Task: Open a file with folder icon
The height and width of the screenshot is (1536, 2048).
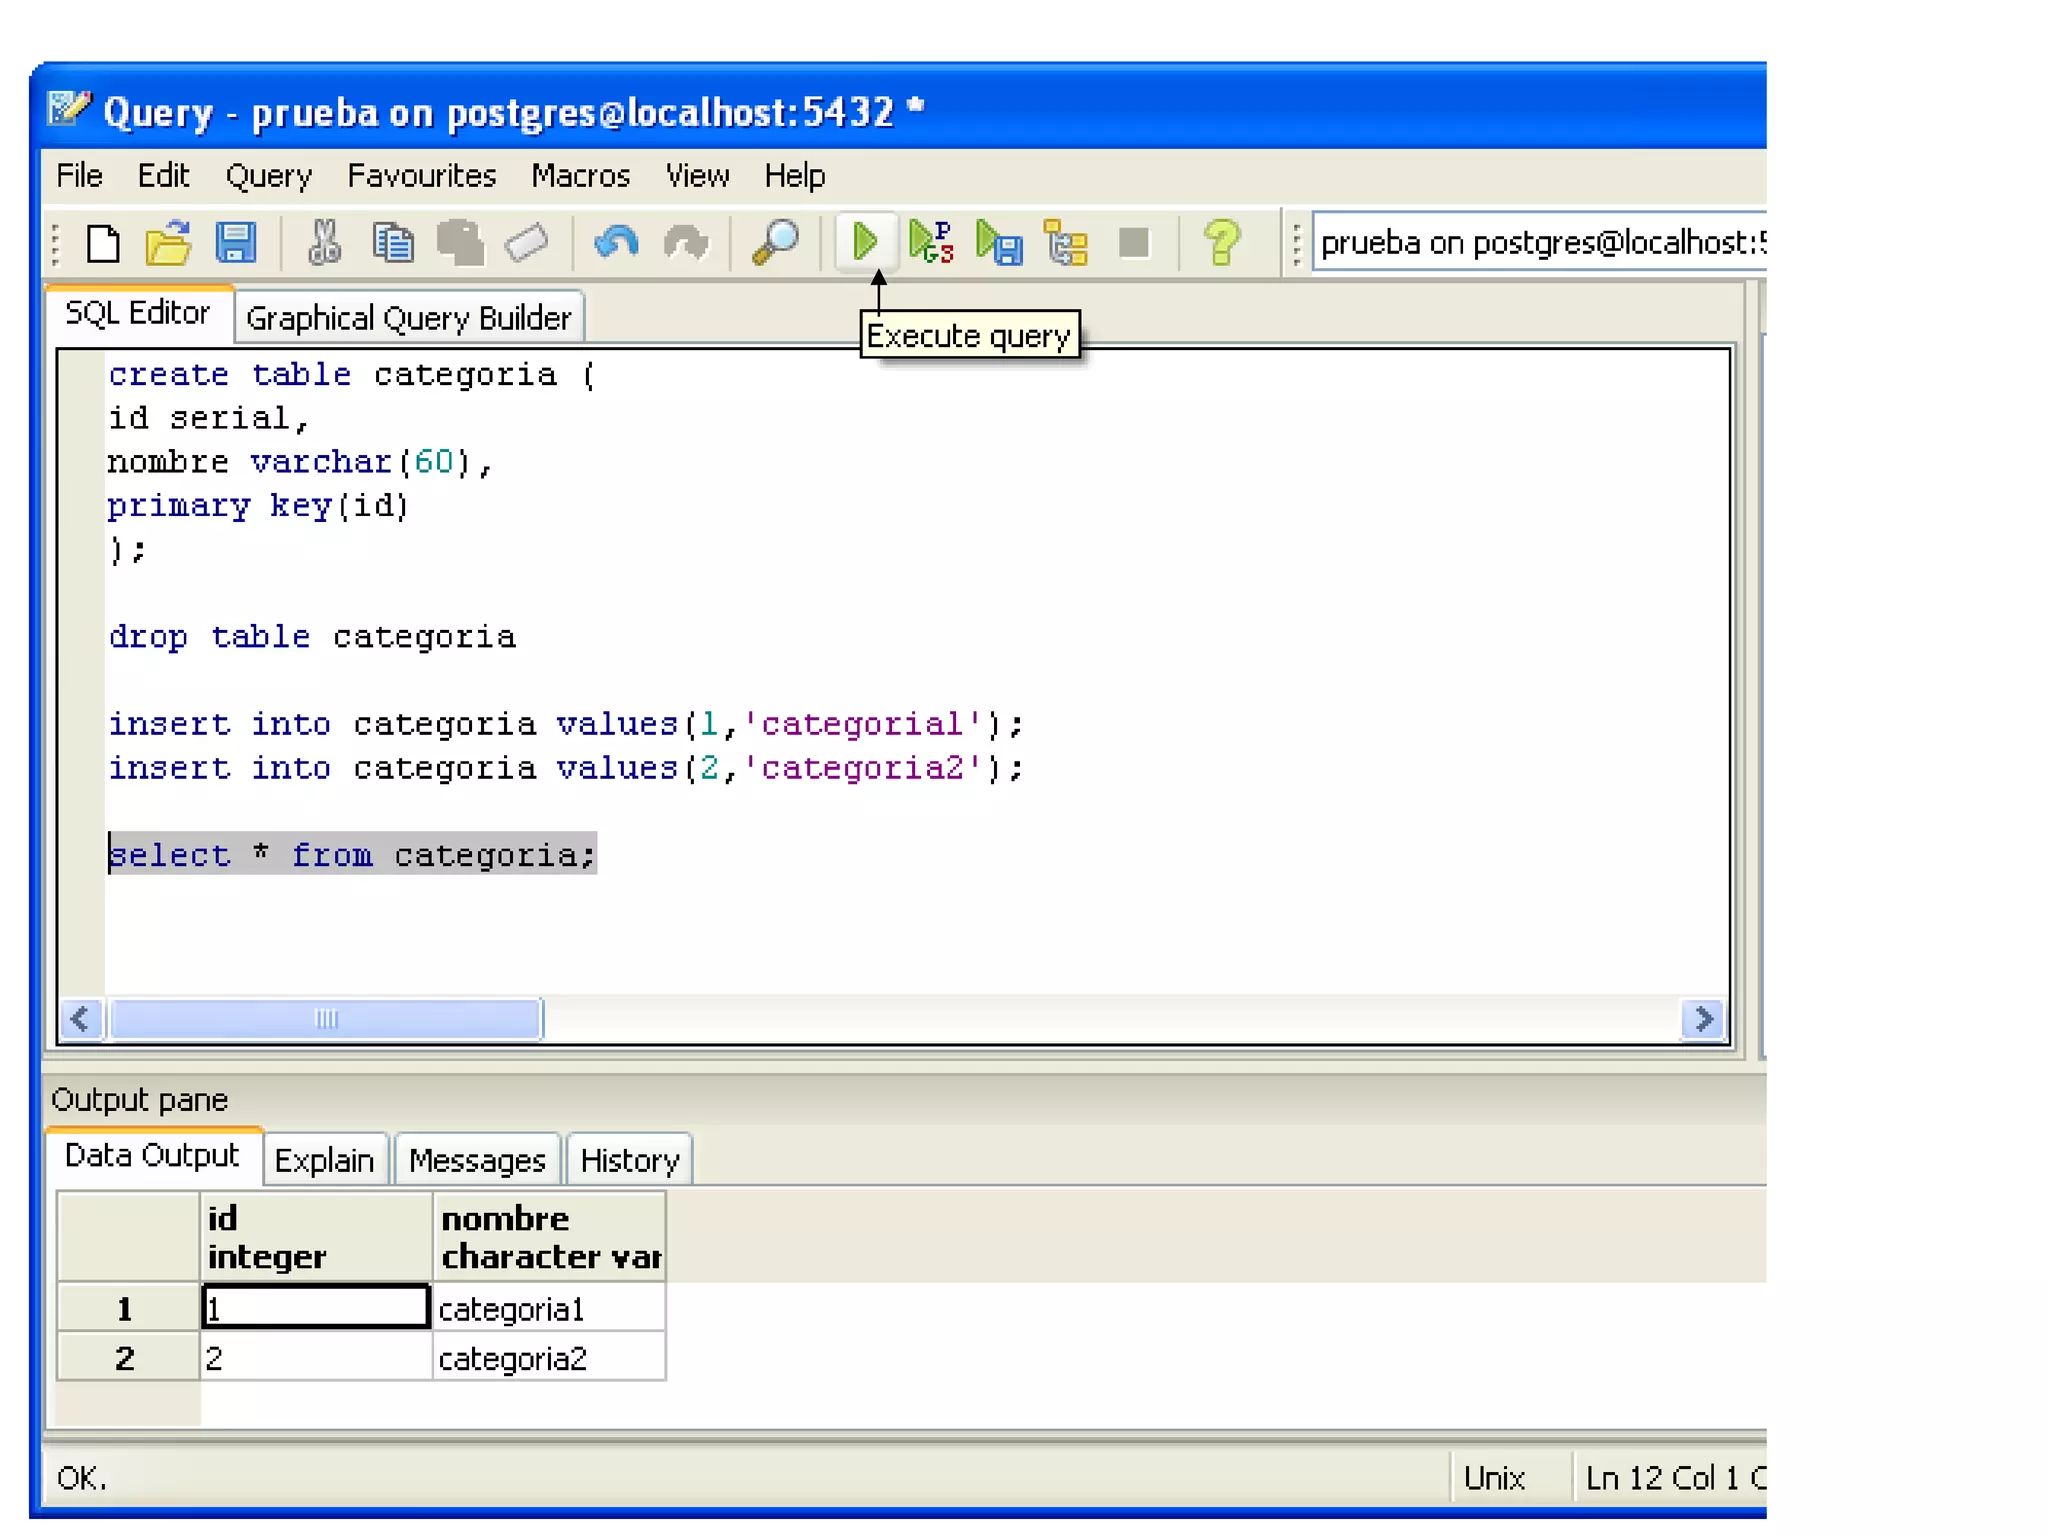Action: click(x=168, y=243)
